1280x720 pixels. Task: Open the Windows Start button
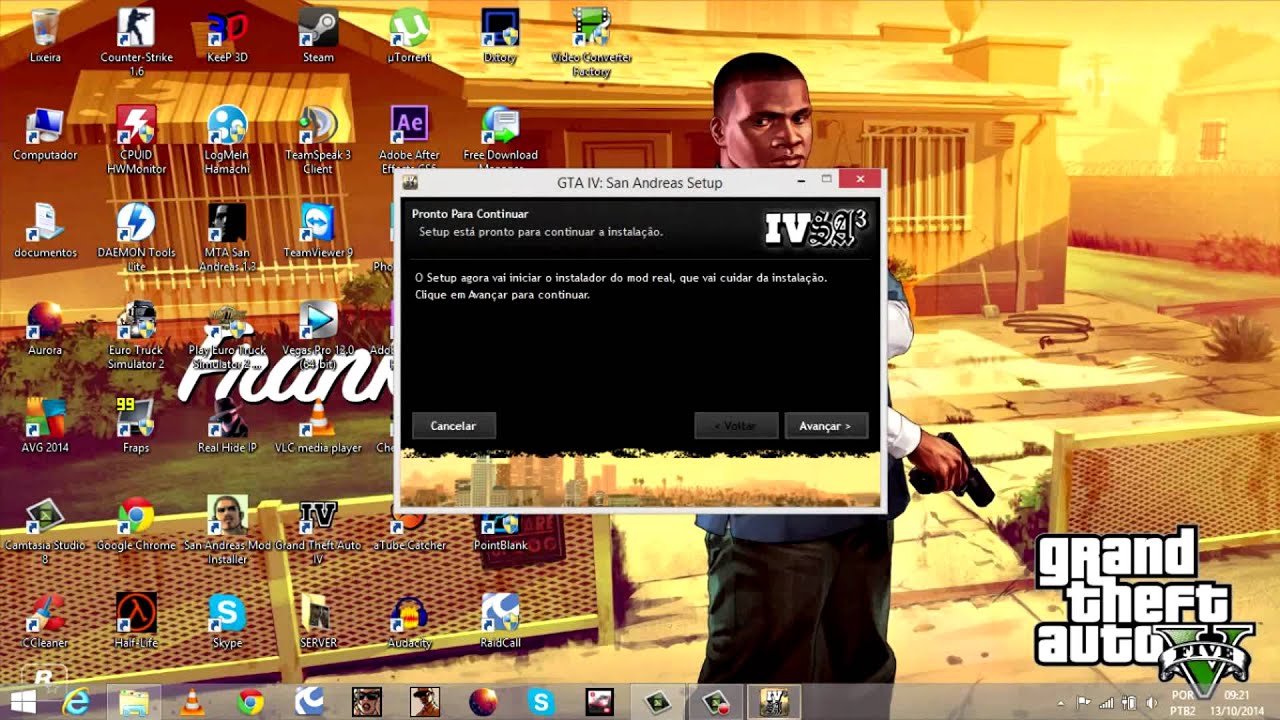[x=23, y=702]
